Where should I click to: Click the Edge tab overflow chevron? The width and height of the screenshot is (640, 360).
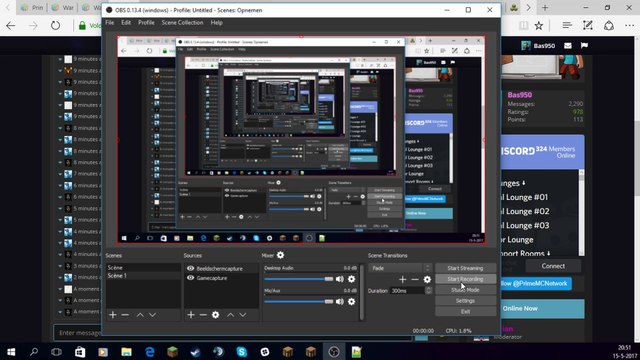[x=528, y=8]
